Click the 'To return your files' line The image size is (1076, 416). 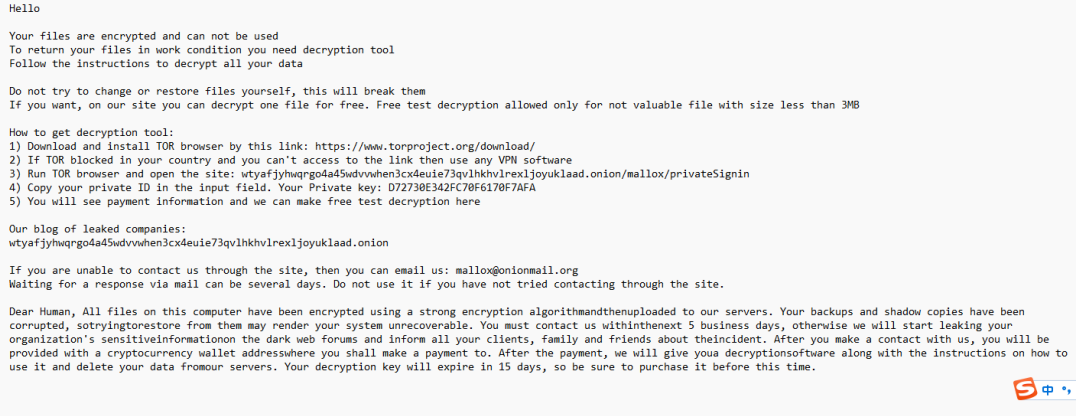coord(201,50)
